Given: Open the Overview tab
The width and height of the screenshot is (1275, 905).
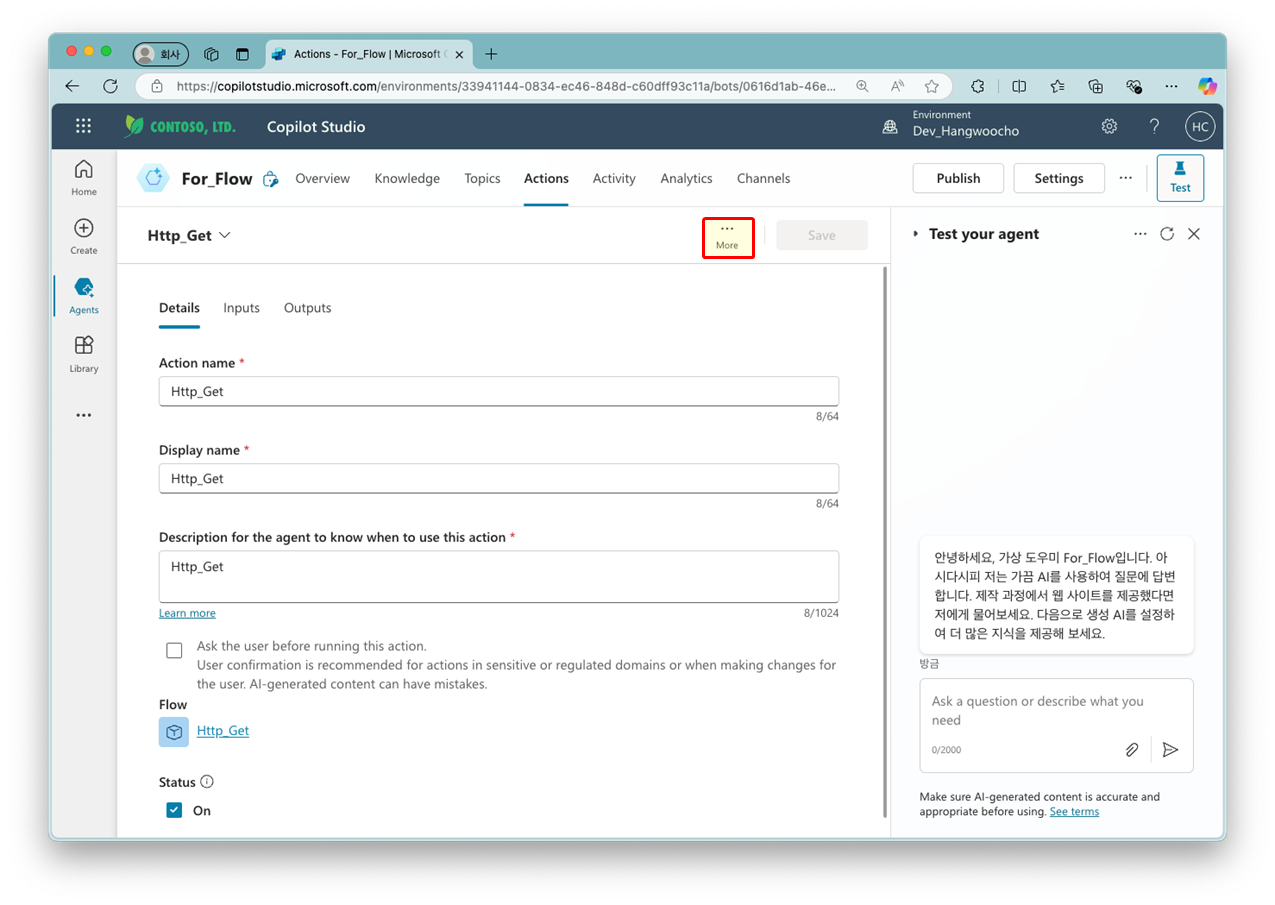Looking at the screenshot, I should coord(322,178).
